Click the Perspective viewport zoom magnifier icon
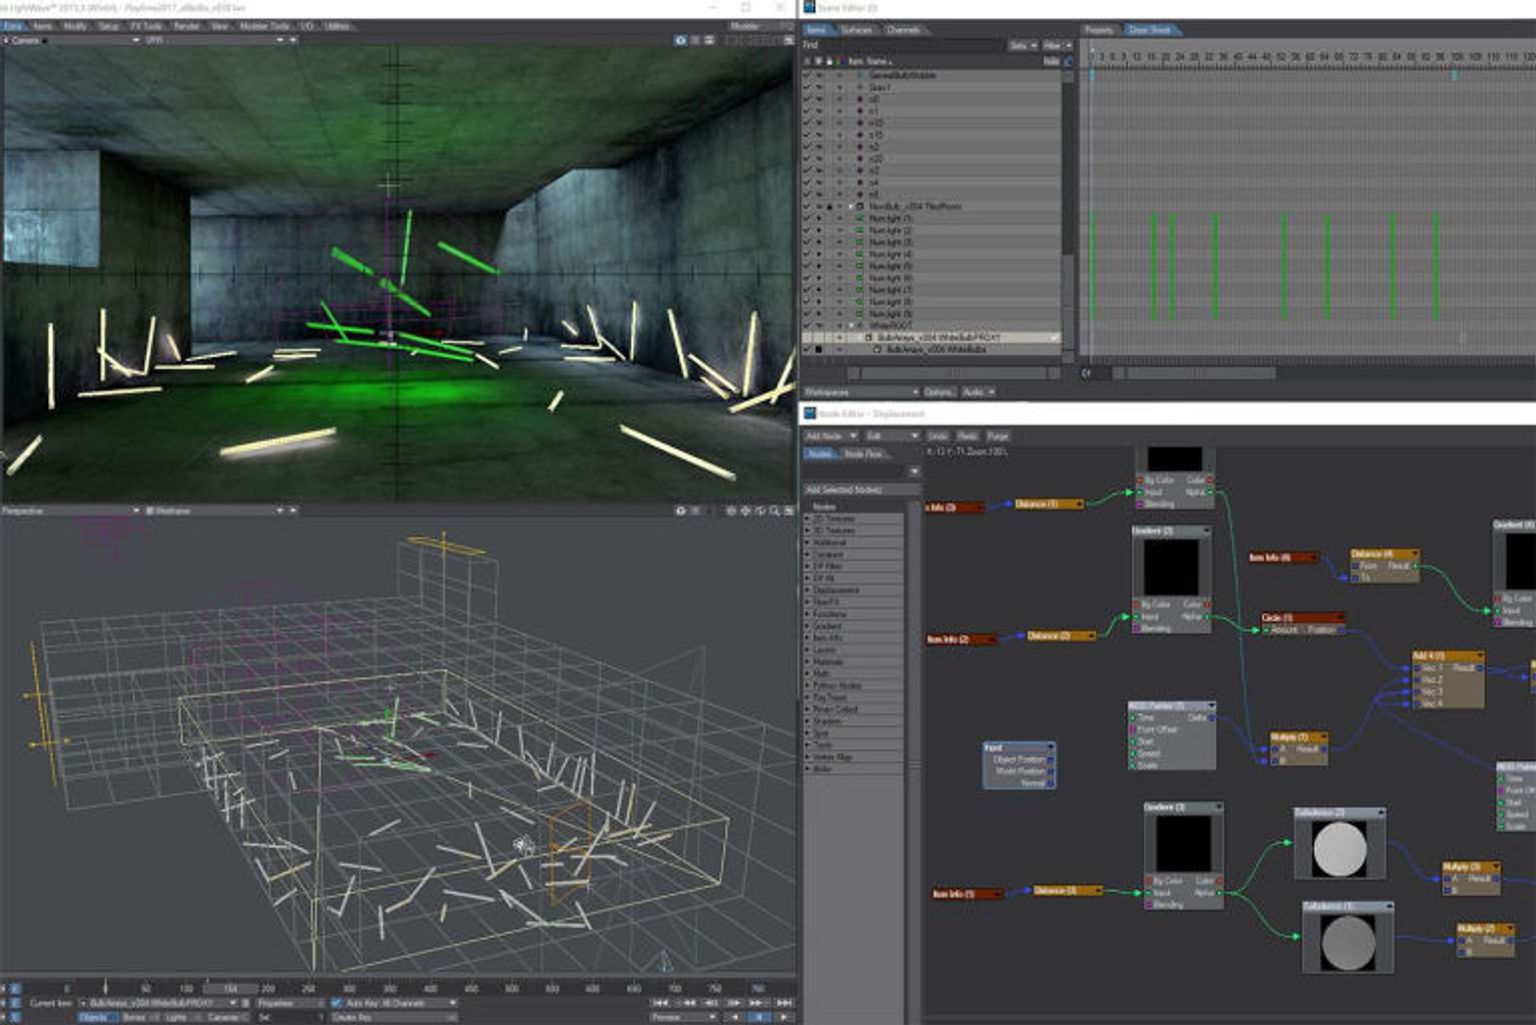This screenshot has width=1536, height=1025. pyautogui.click(x=775, y=511)
